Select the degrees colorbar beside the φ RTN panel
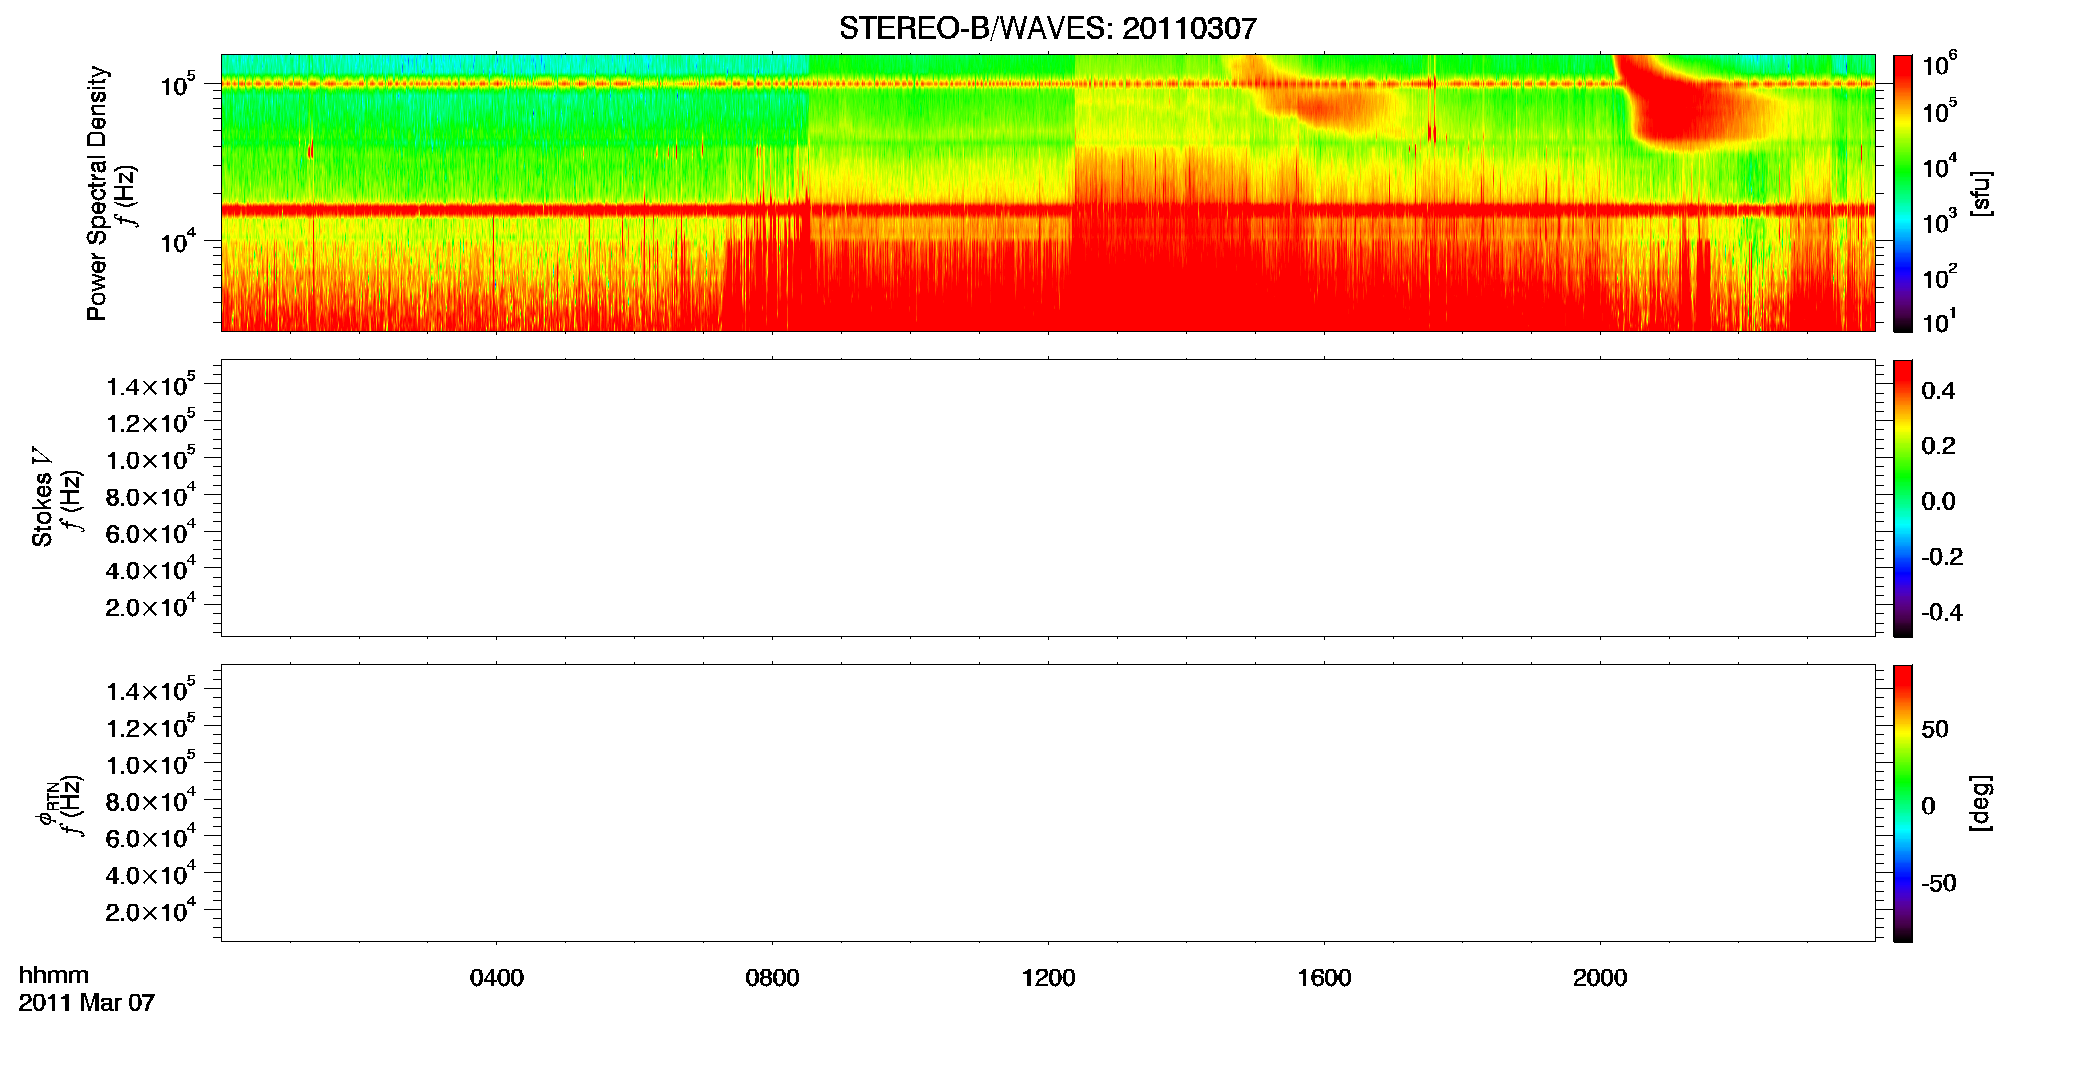The width and height of the screenshot is (2096, 1080). (1903, 803)
